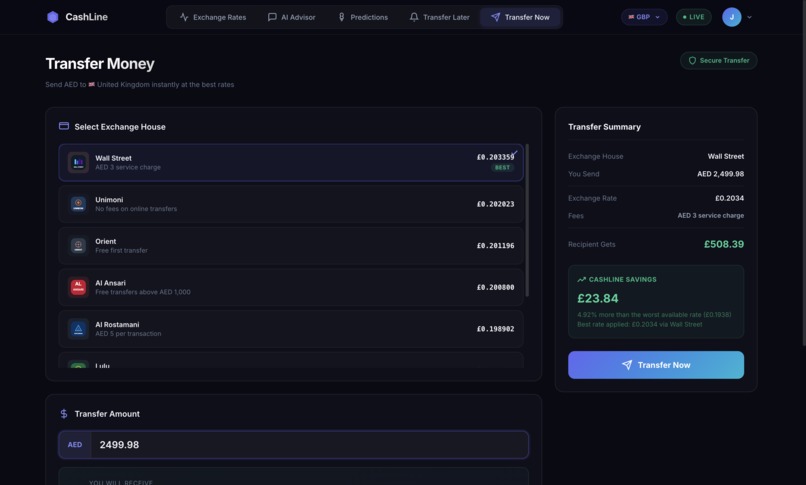
Task: Click the AED currency prefix label
Action: point(75,444)
